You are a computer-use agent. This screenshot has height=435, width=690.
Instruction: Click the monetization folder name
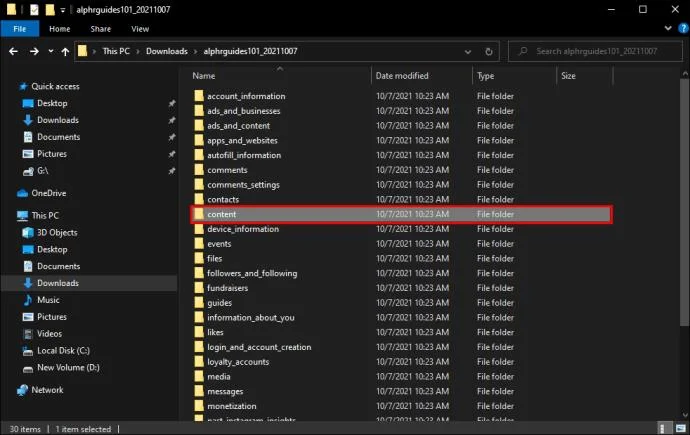click(x=231, y=406)
